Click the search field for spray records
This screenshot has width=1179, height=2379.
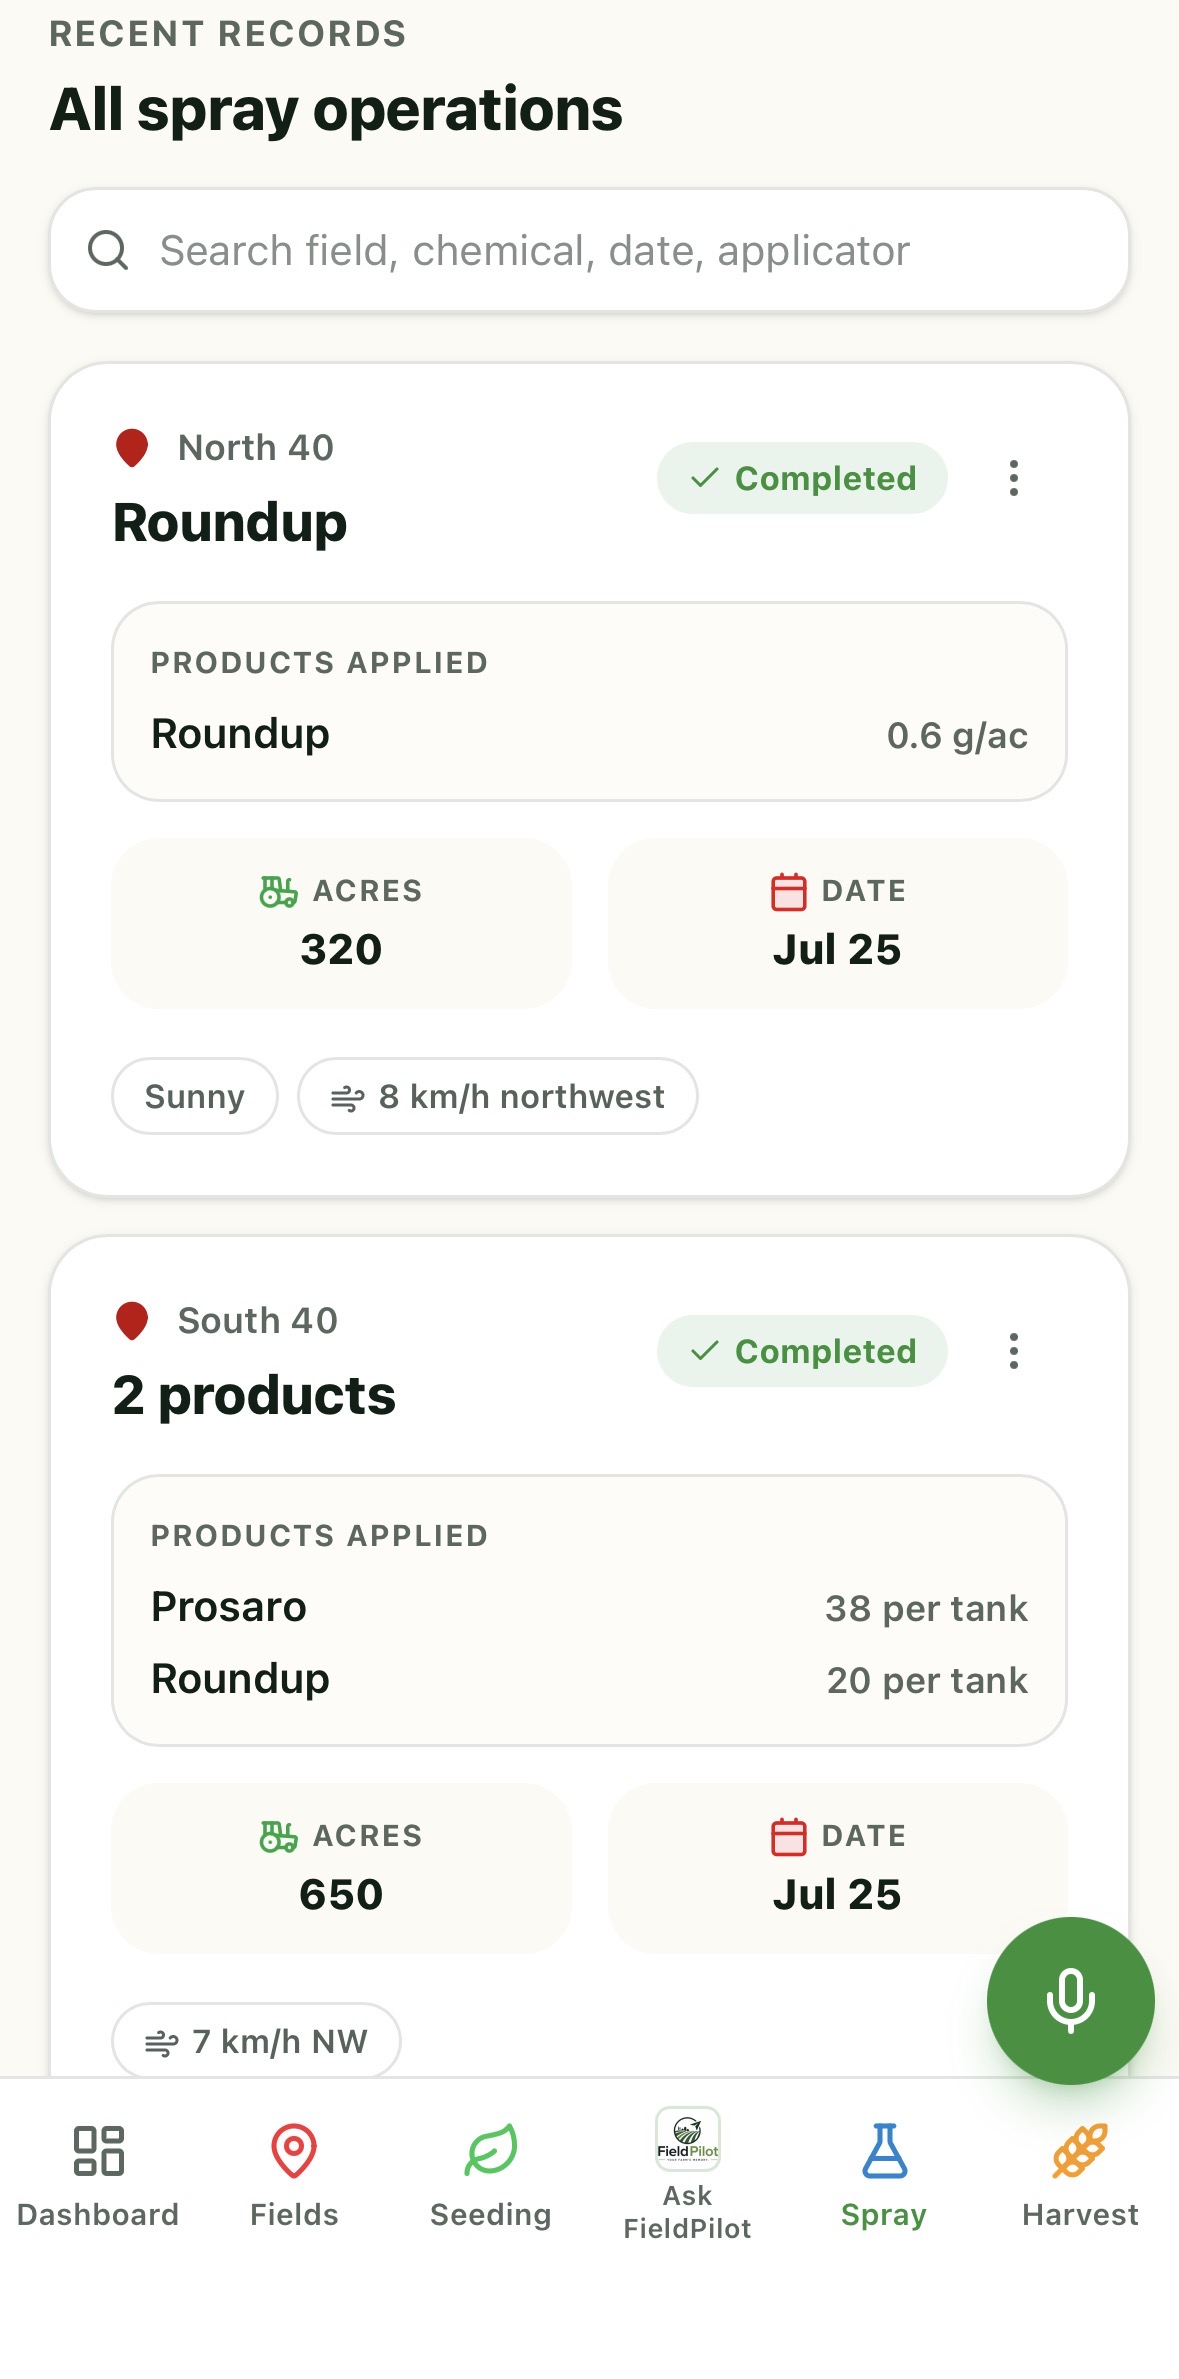click(589, 250)
